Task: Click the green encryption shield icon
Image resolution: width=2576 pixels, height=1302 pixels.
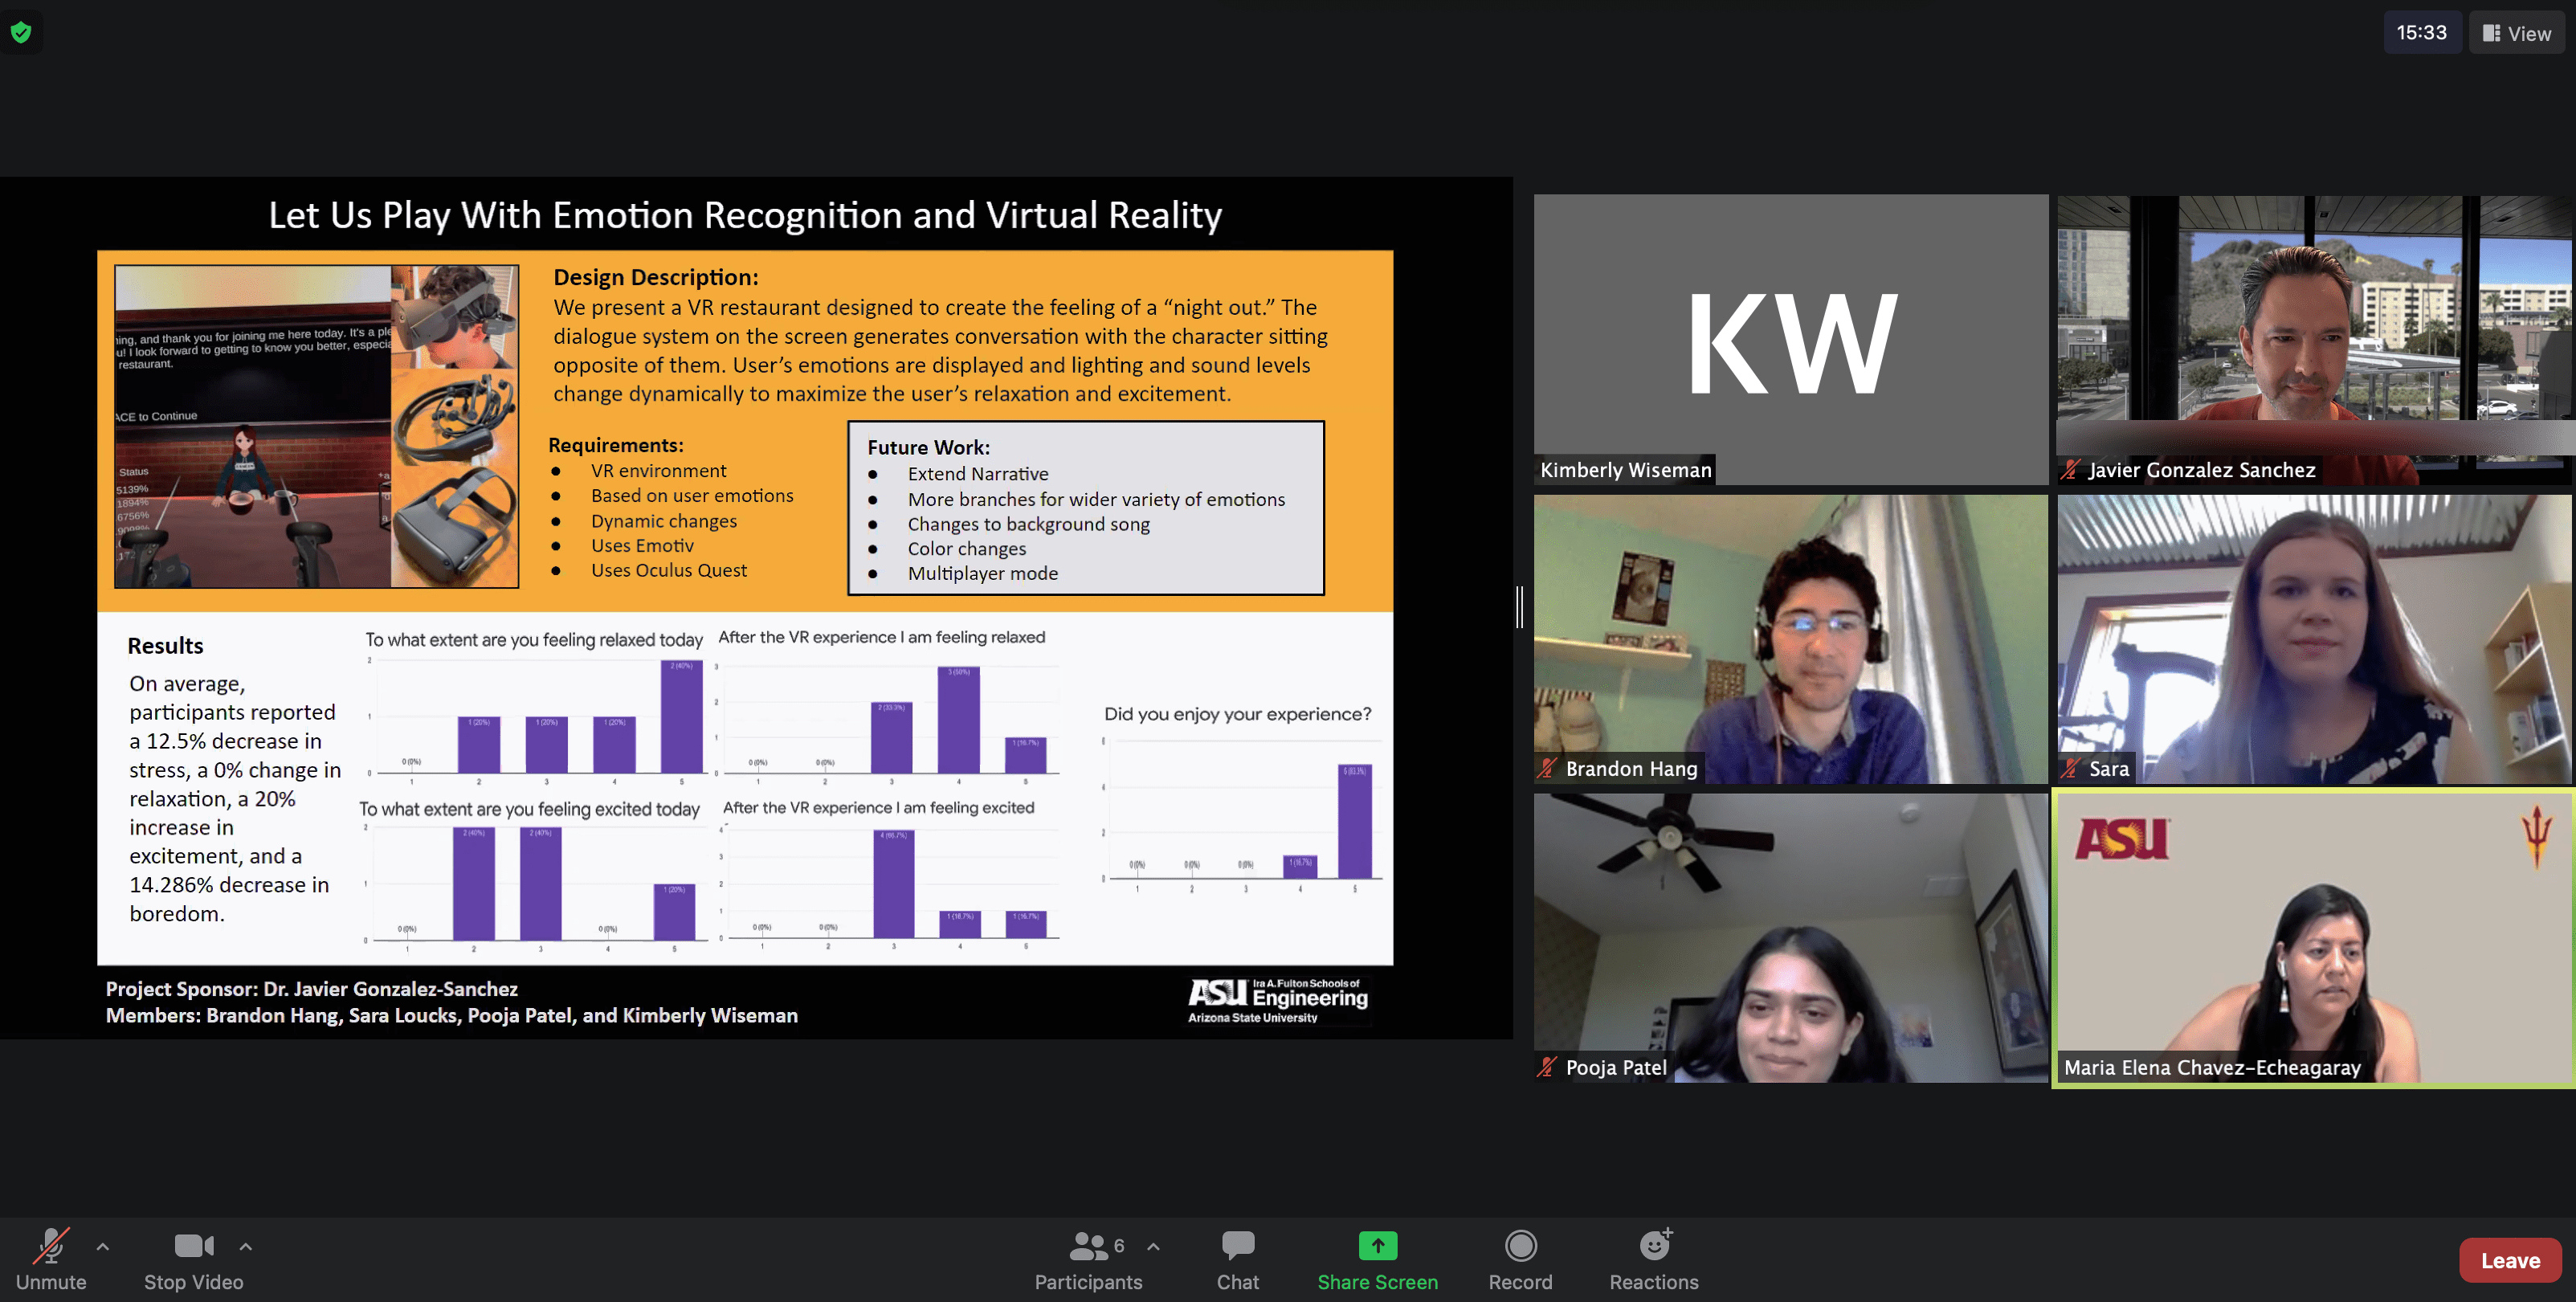Action: point(21,32)
